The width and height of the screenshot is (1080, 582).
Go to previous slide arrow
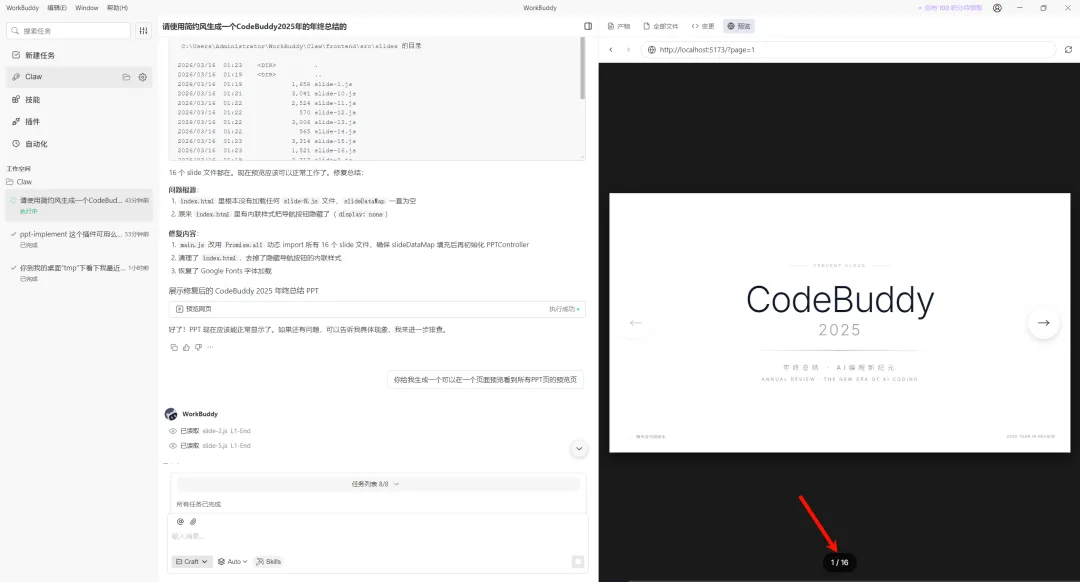point(636,322)
